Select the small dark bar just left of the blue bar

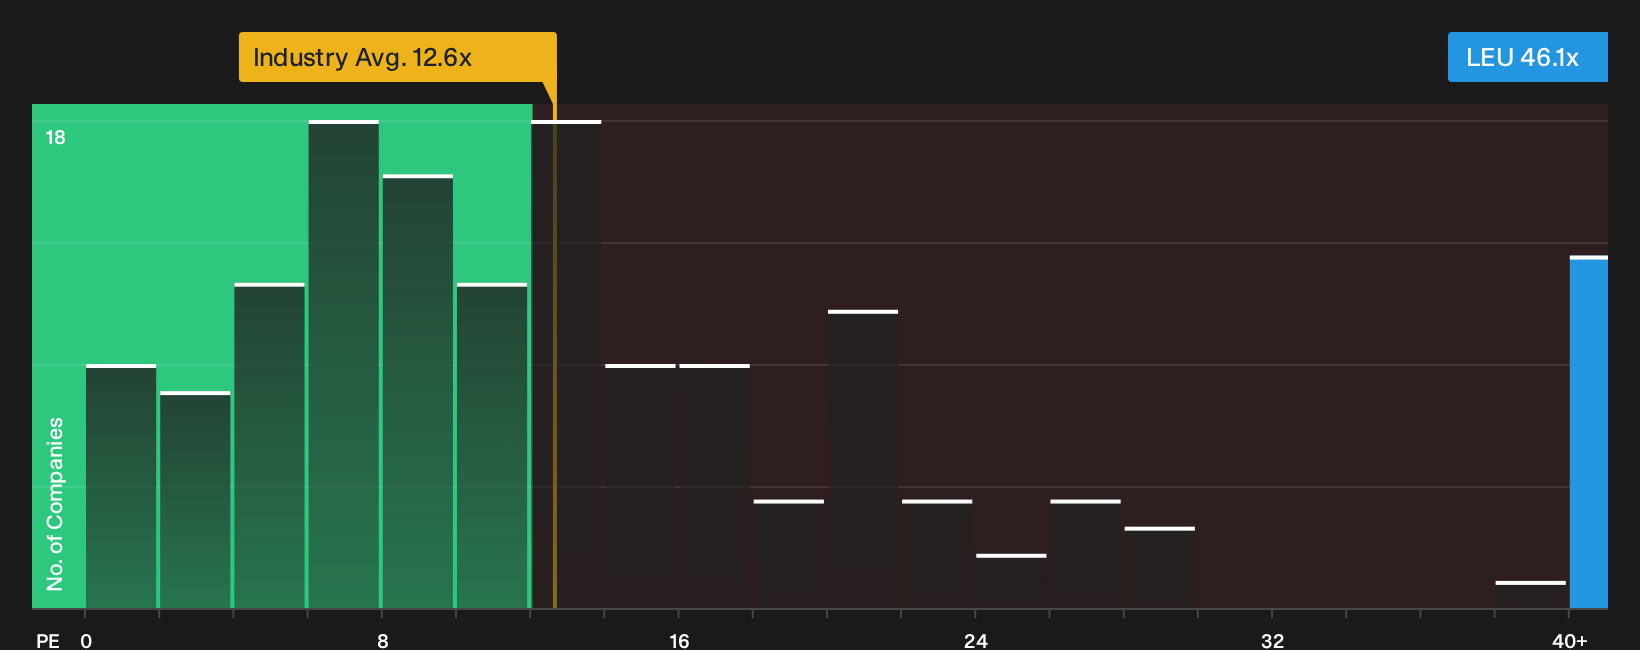click(1531, 594)
